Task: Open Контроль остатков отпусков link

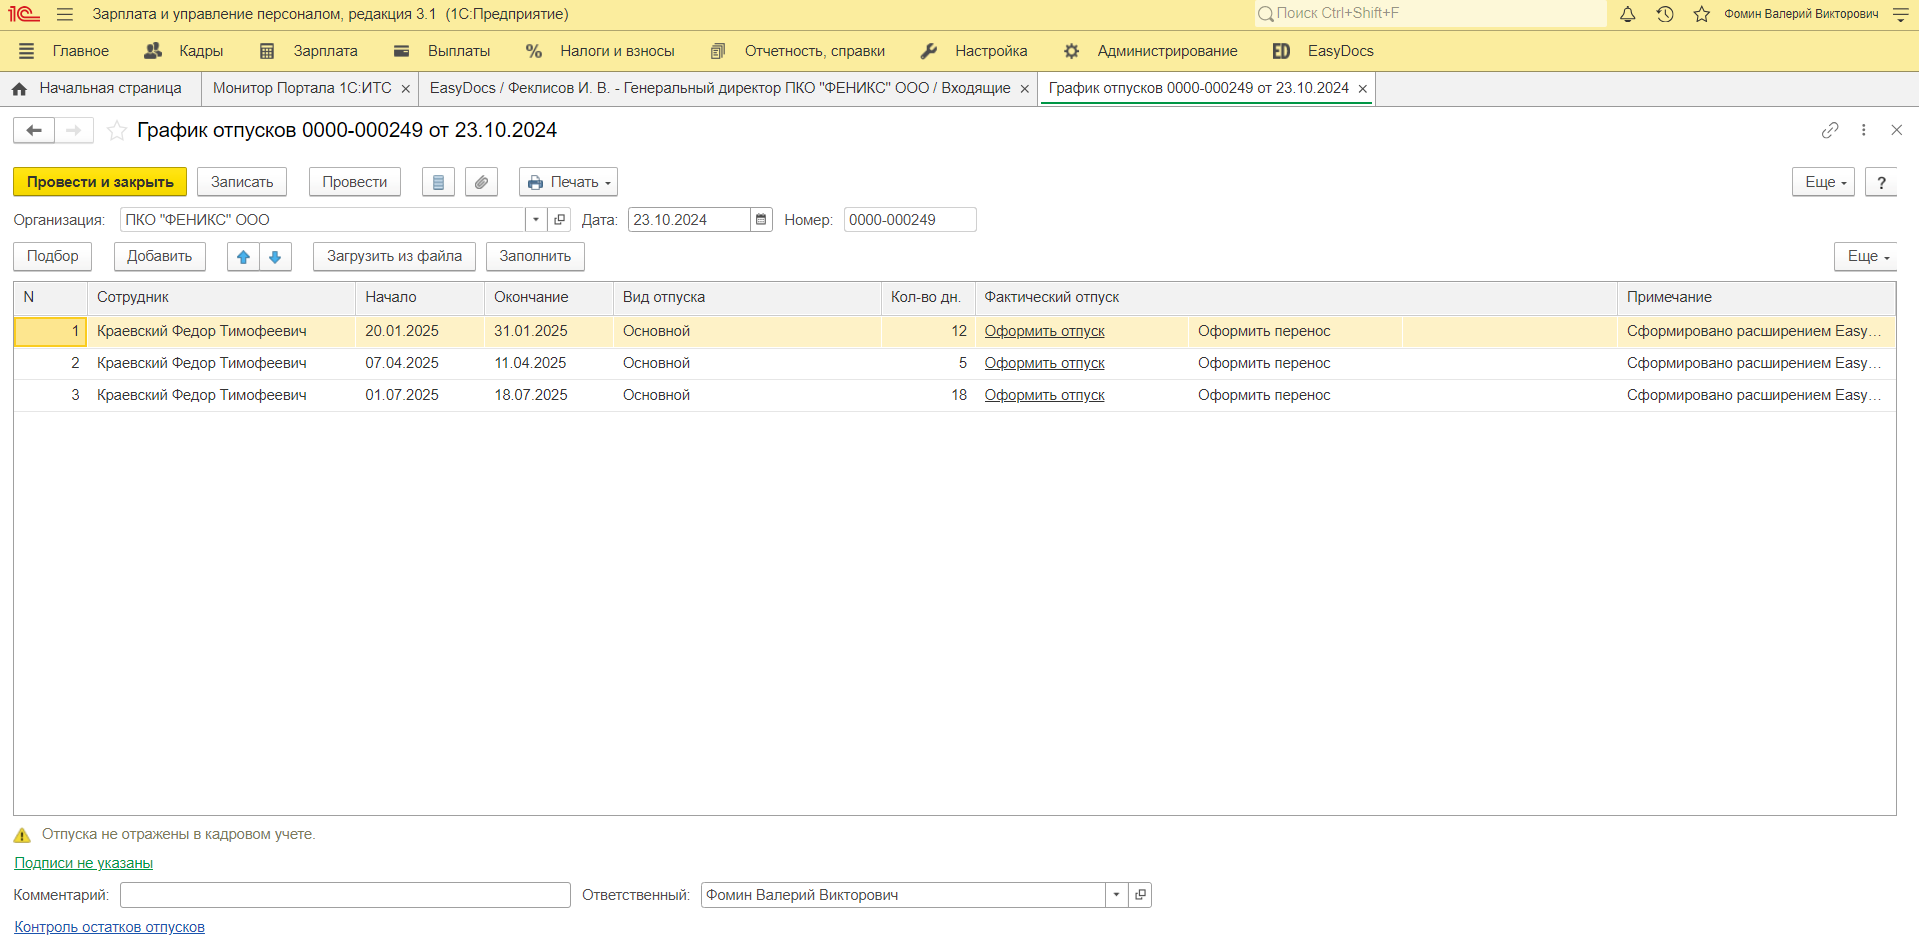Action: [109, 927]
